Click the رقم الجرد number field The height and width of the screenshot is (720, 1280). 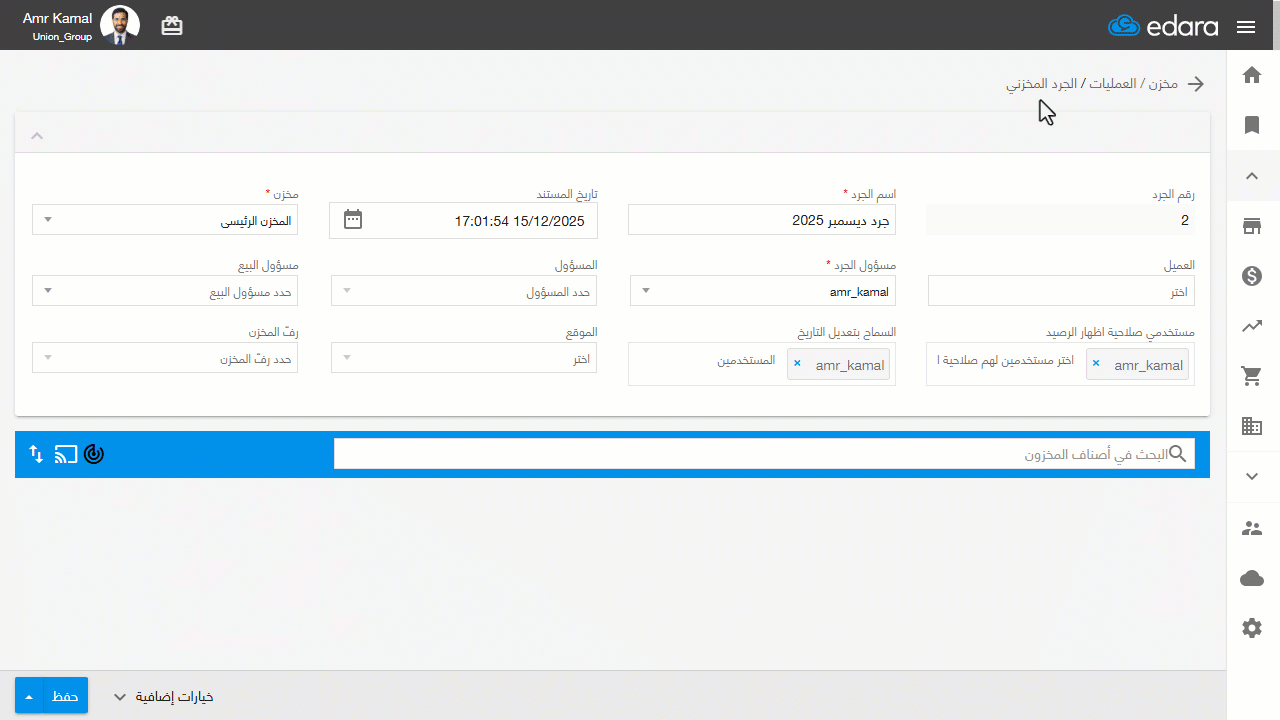1061,220
